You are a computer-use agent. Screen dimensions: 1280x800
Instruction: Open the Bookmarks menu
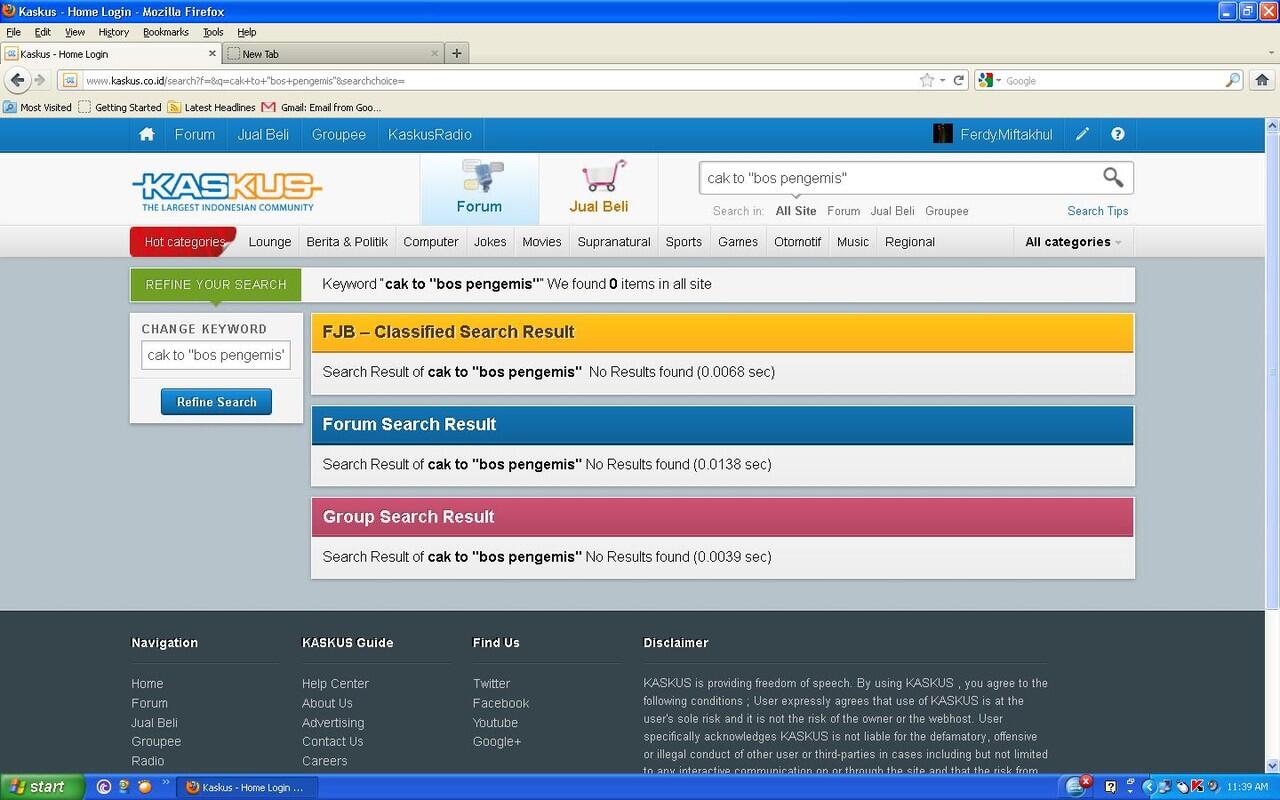point(166,32)
